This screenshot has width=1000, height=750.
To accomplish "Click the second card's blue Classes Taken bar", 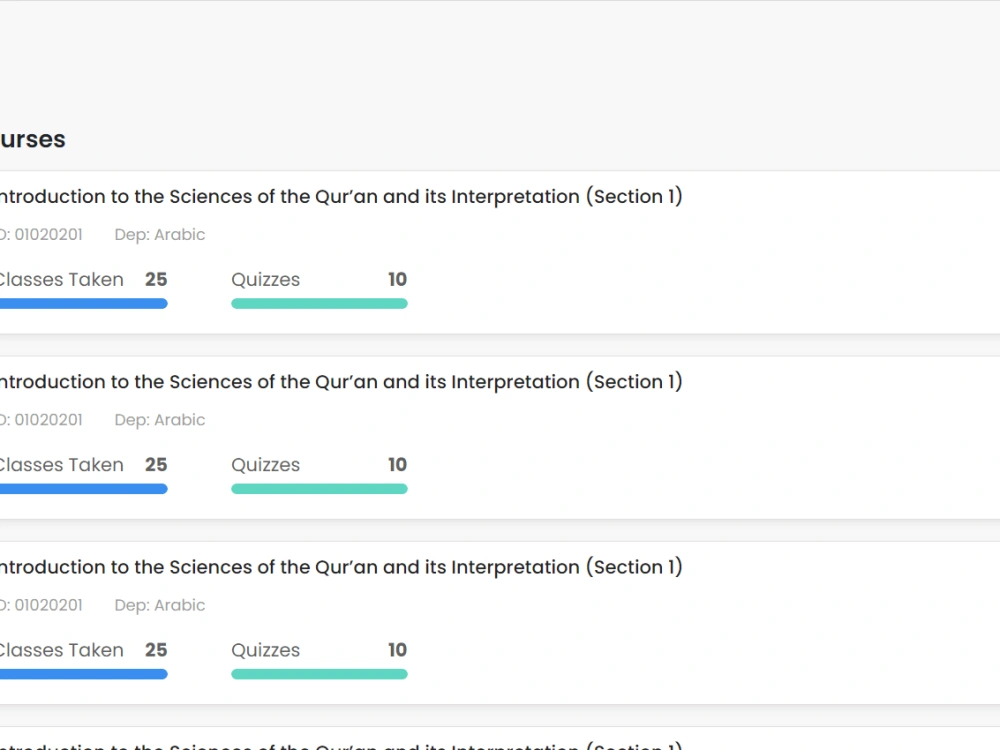I will pos(83,489).
